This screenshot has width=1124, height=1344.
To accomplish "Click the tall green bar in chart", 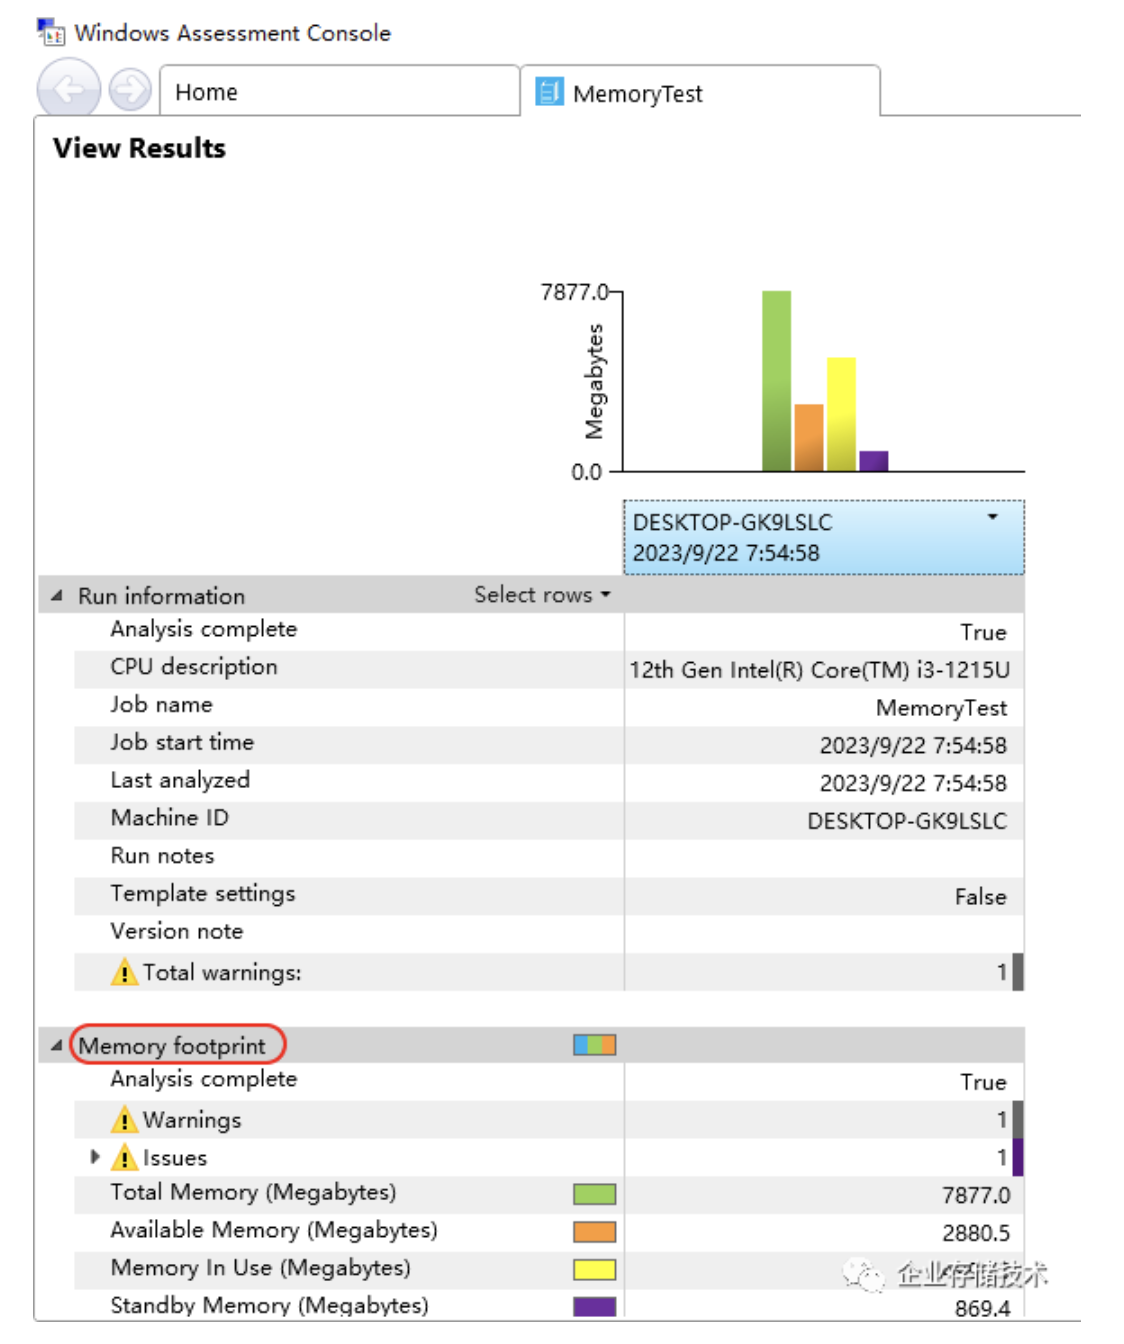I will [x=776, y=380].
